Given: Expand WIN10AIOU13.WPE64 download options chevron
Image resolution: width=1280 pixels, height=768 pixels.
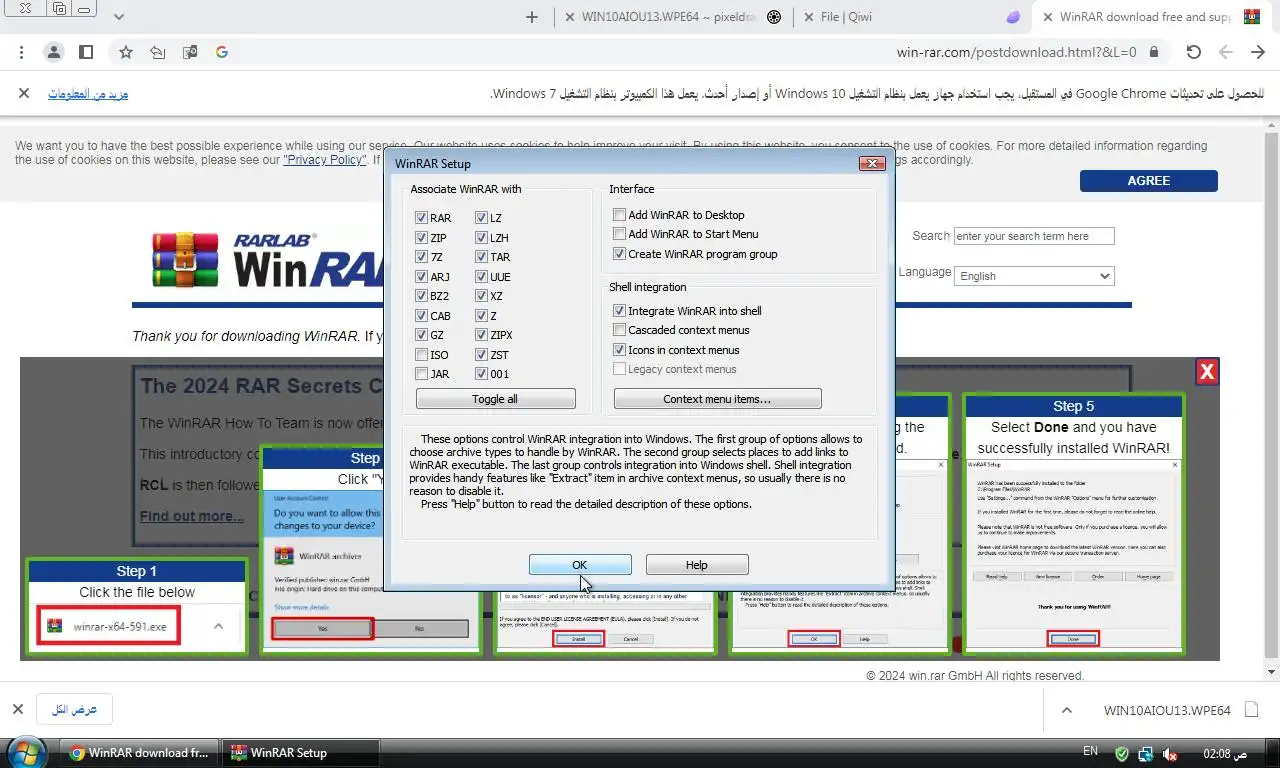Looking at the screenshot, I should pyautogui.click(x=1066, y=711).
